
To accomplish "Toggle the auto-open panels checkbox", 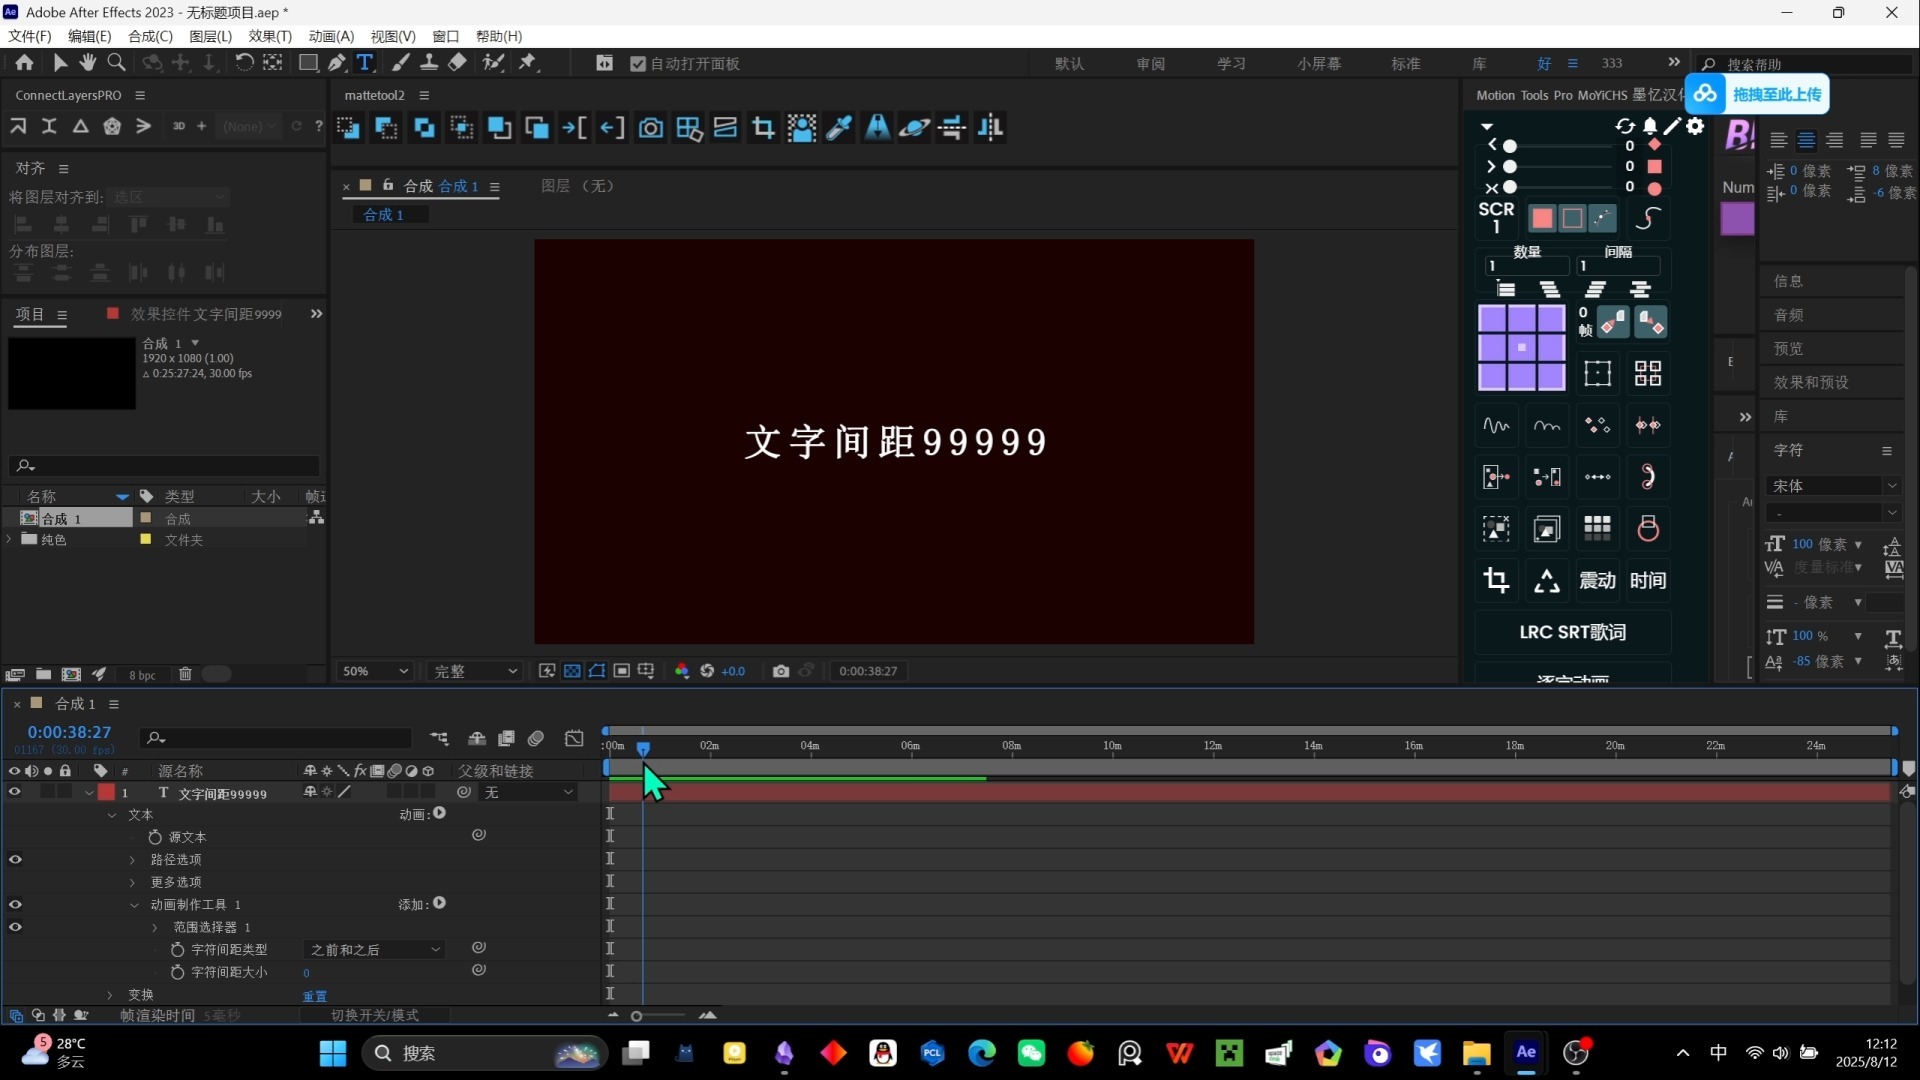I will 637,64.
